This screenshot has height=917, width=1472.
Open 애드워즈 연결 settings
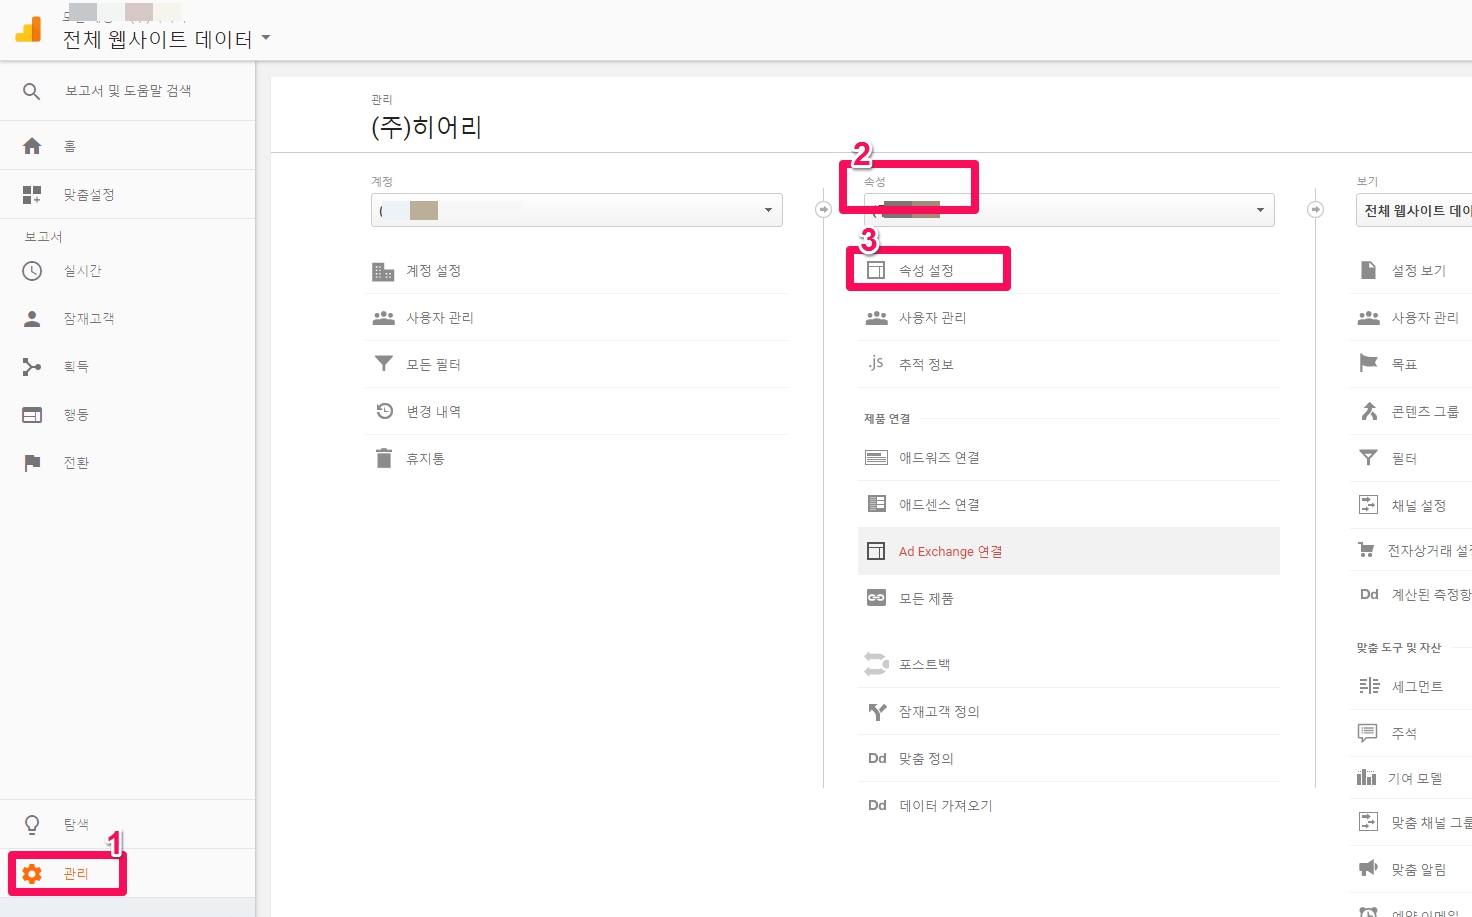938,458
